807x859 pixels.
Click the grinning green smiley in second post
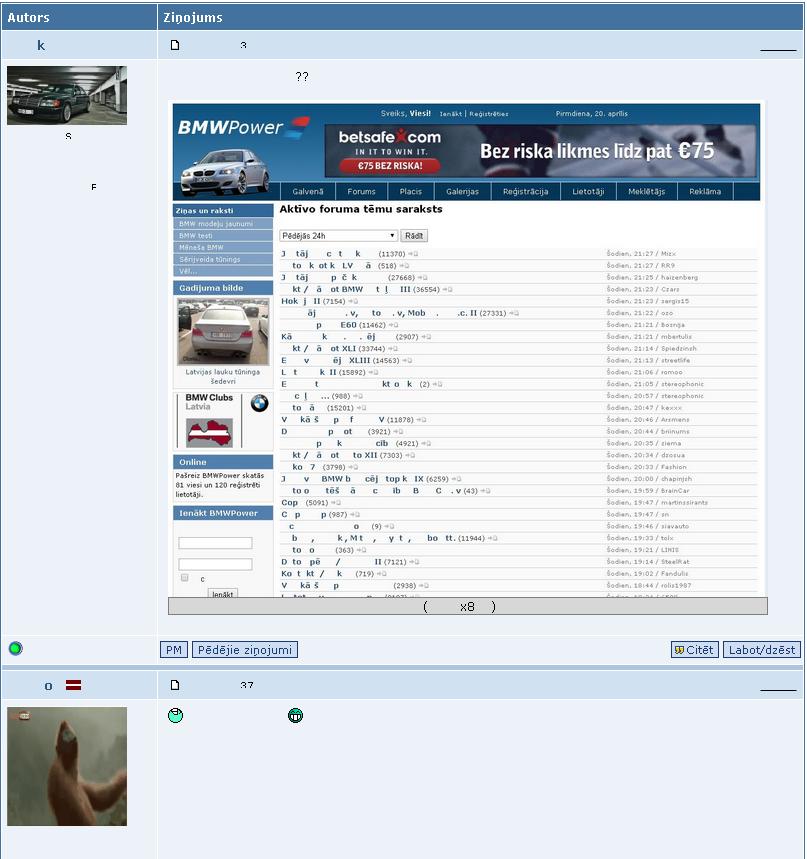pos(295,715)
